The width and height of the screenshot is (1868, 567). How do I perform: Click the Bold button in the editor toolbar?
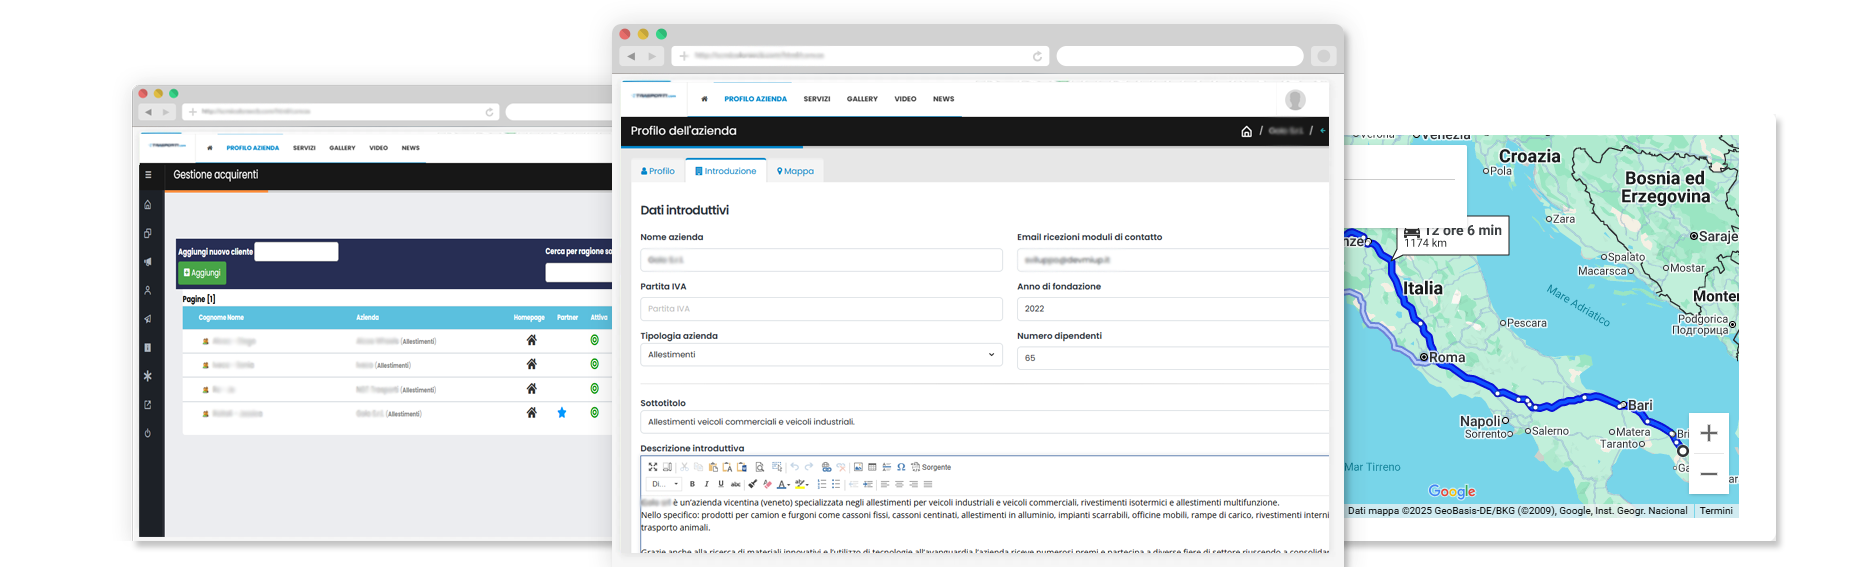click(692, 484)
